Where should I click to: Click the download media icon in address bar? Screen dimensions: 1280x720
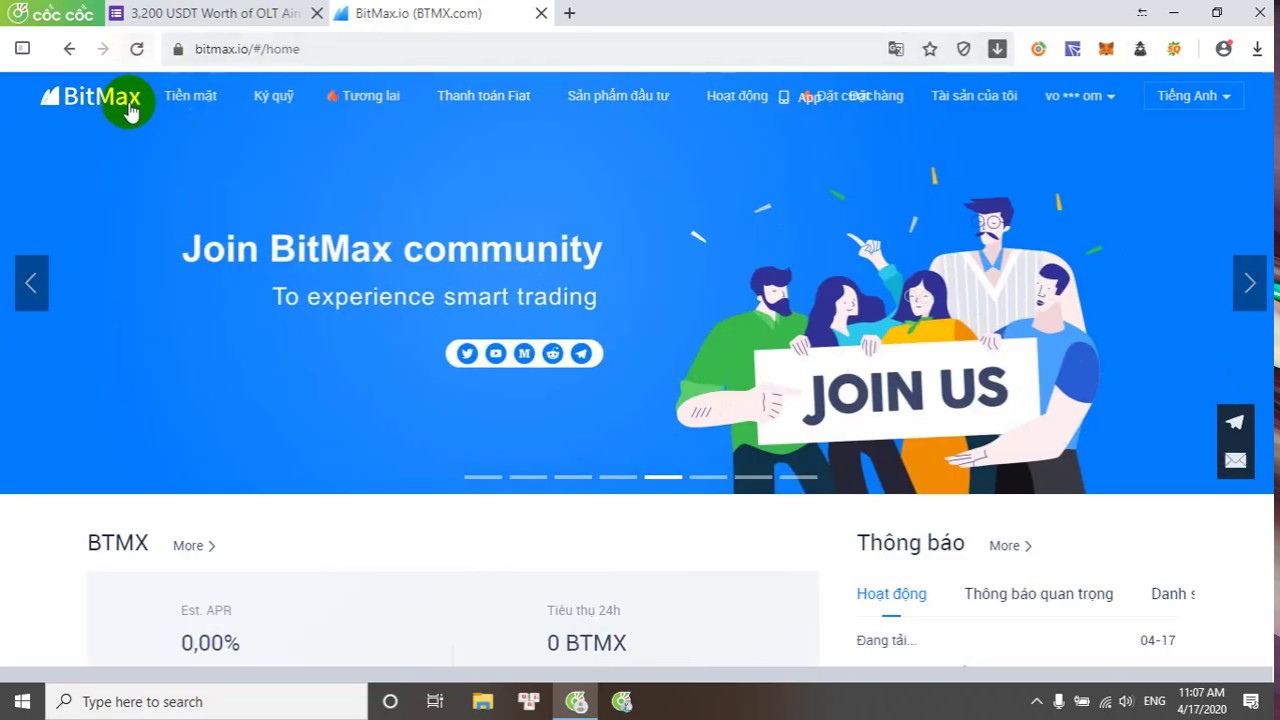pyautogui.click(x=997, y=49)
